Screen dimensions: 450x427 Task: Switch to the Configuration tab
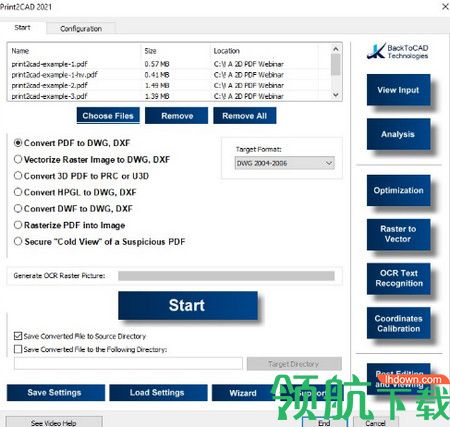pos(81,29)
